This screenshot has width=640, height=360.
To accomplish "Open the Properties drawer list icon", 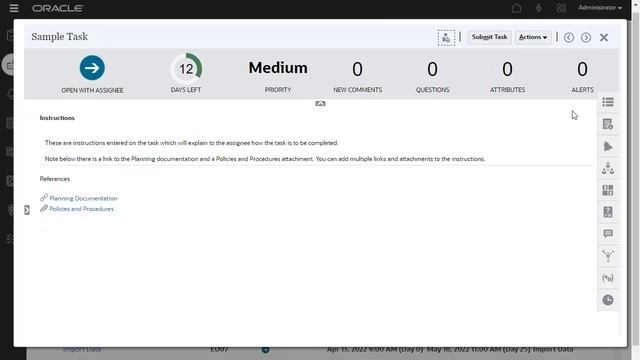I will point(608,102).
